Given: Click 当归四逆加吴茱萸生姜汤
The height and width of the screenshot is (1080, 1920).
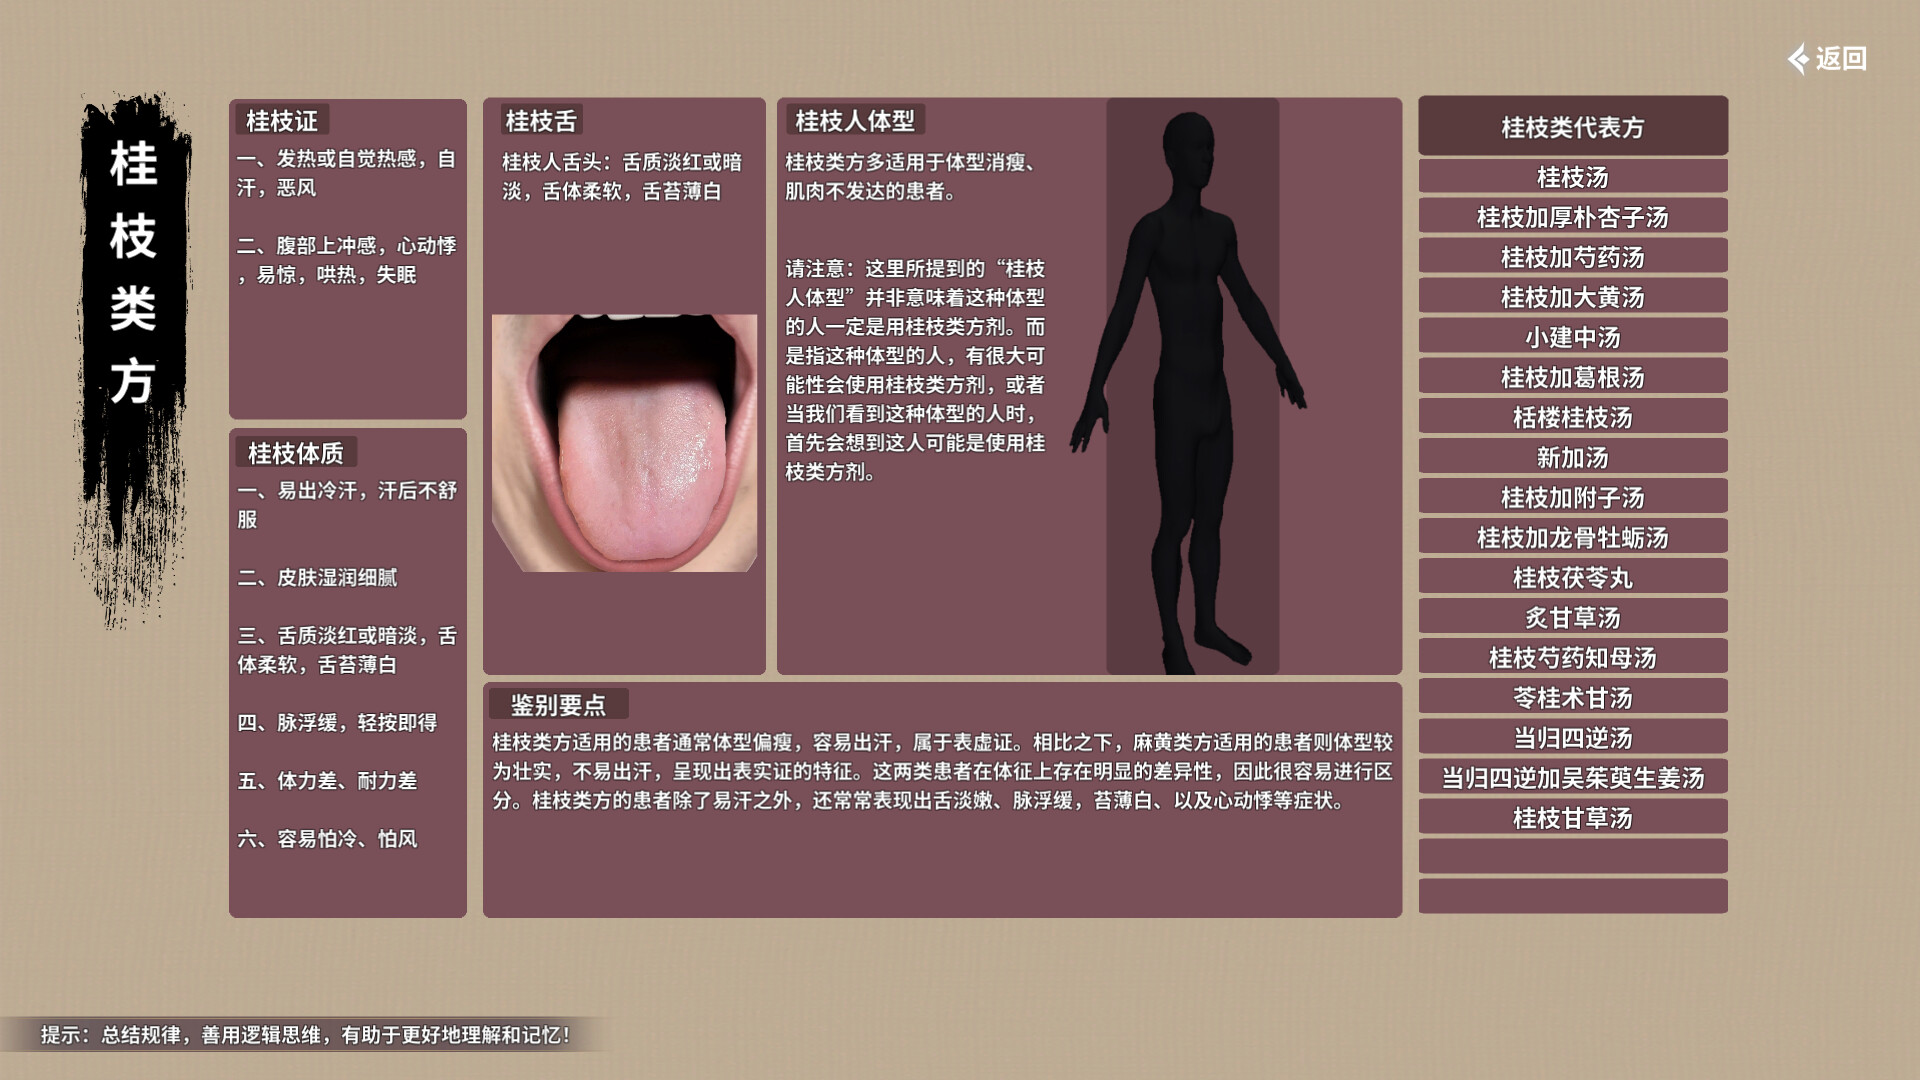Looking at the screenshot, I should pyautogui.click(x=1572, y=777).
